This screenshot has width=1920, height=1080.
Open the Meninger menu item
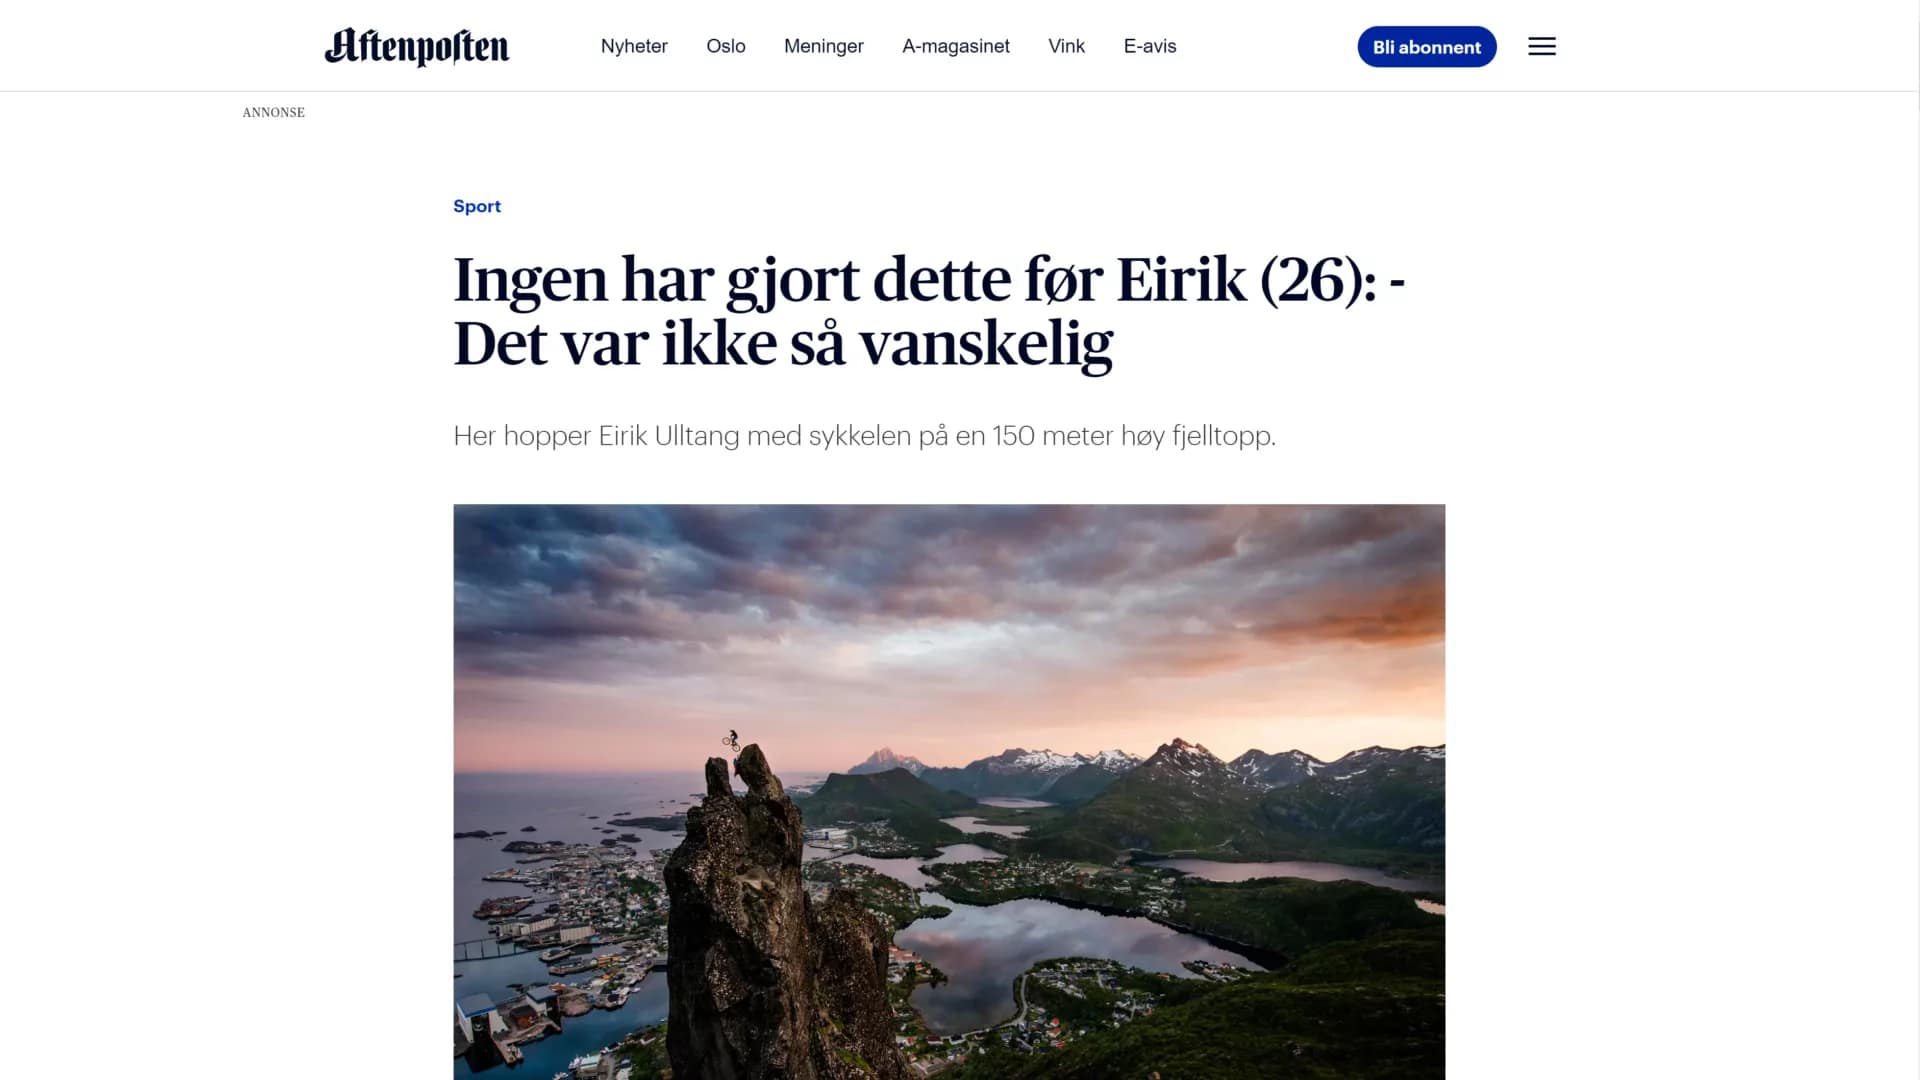click(x=824, y=46)
